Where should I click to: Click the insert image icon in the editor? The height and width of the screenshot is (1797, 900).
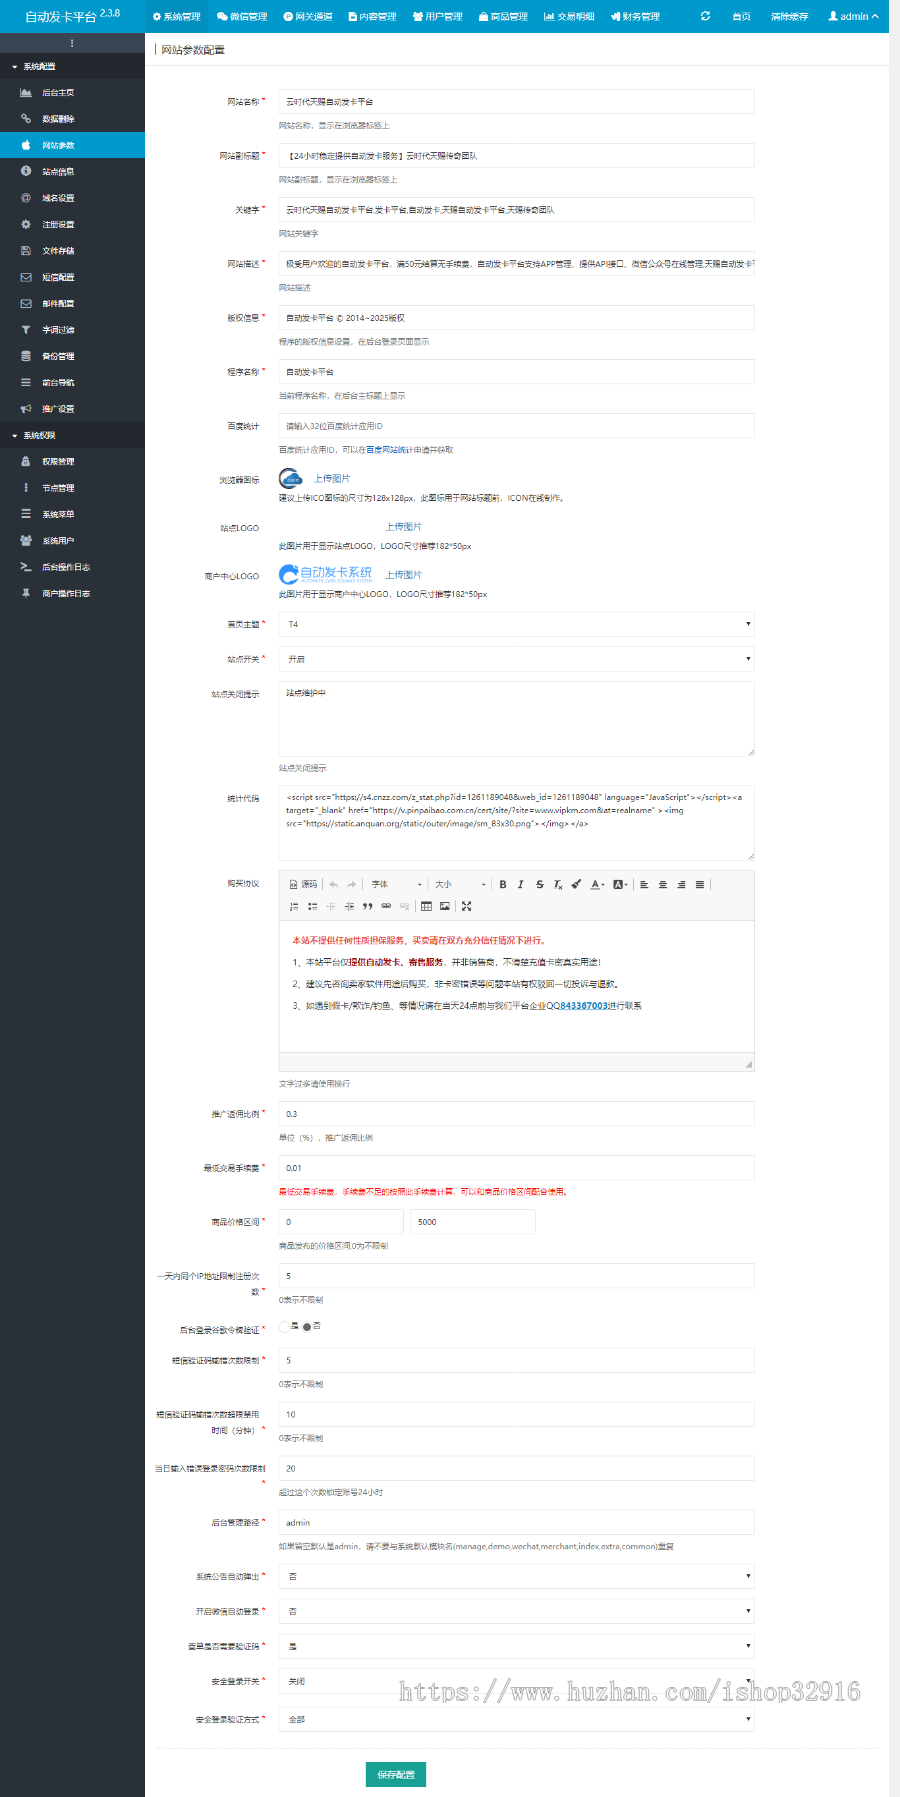click(x=445, y=906)
